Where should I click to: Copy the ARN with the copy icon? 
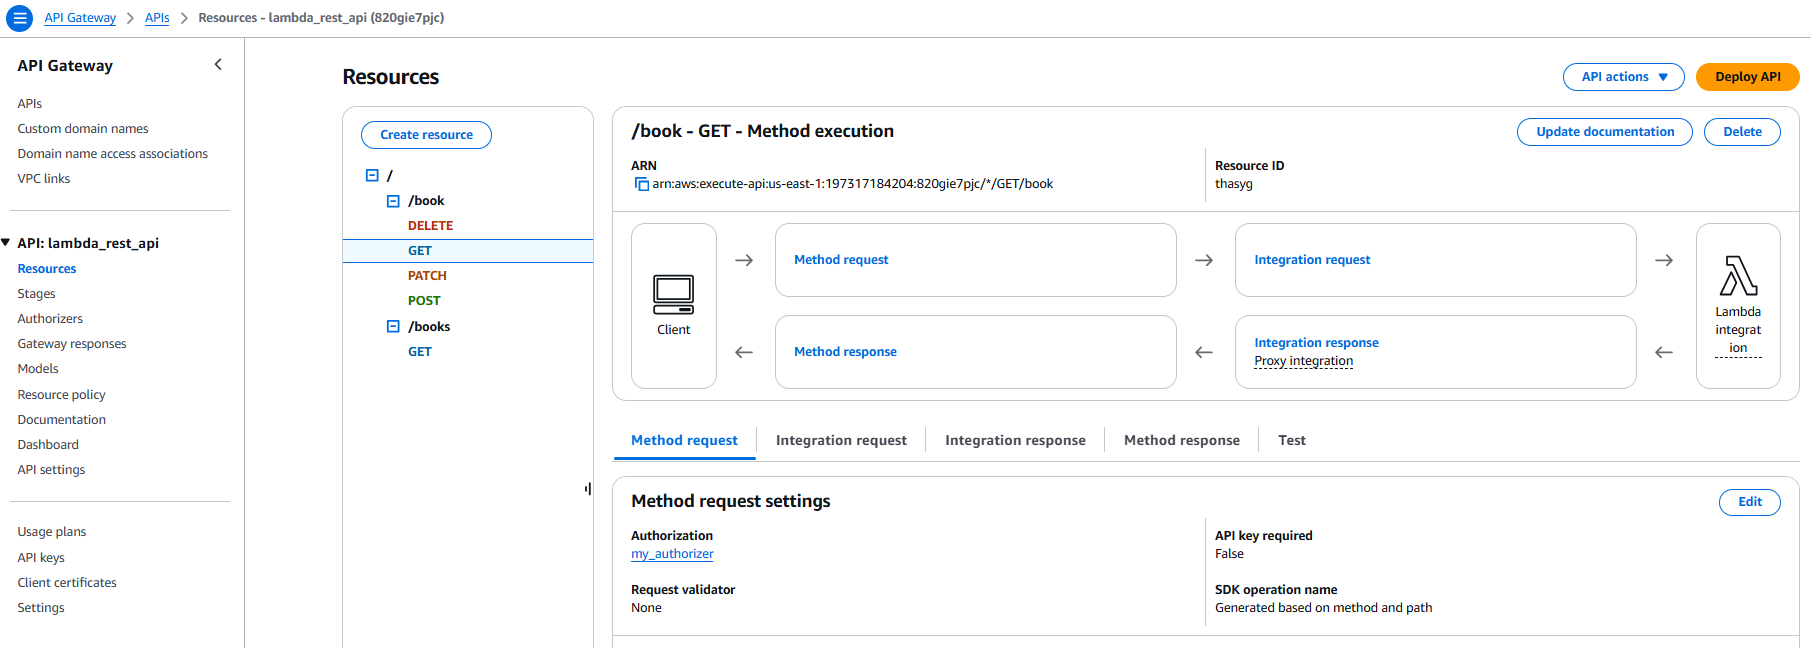click(x=641, y=184)
